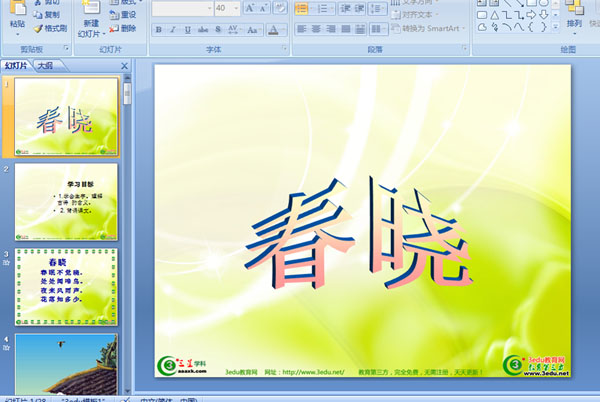Open the font size dropdown showing 40
Viewport: 600px width, 402px height.
[x=235, y=8]
